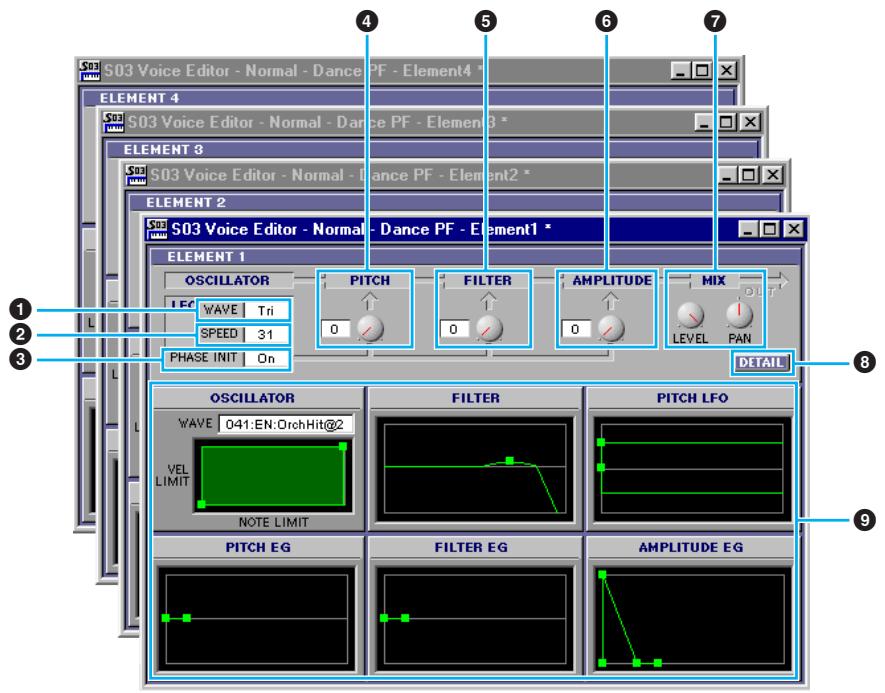Viewport: 885px width, 693px height.
Task: Click the FILTER depth value field
Action: pyautogui.click(x=454, y=329)
